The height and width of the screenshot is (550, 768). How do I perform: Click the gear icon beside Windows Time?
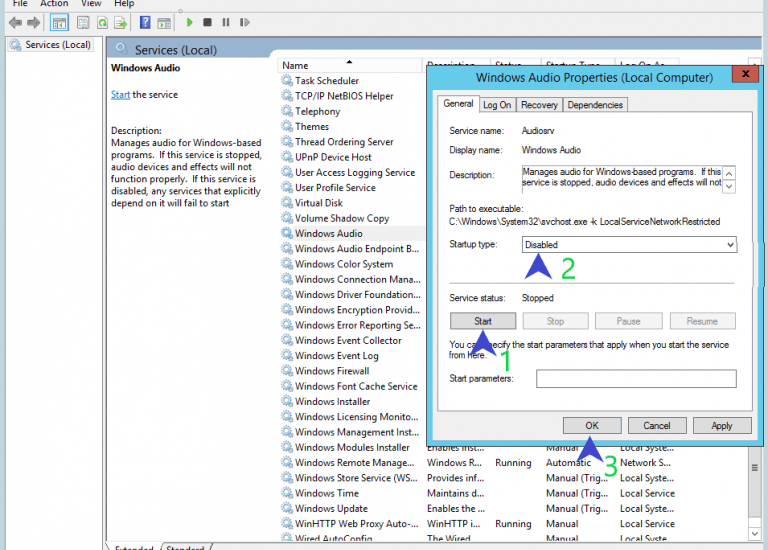pos(287,493)
